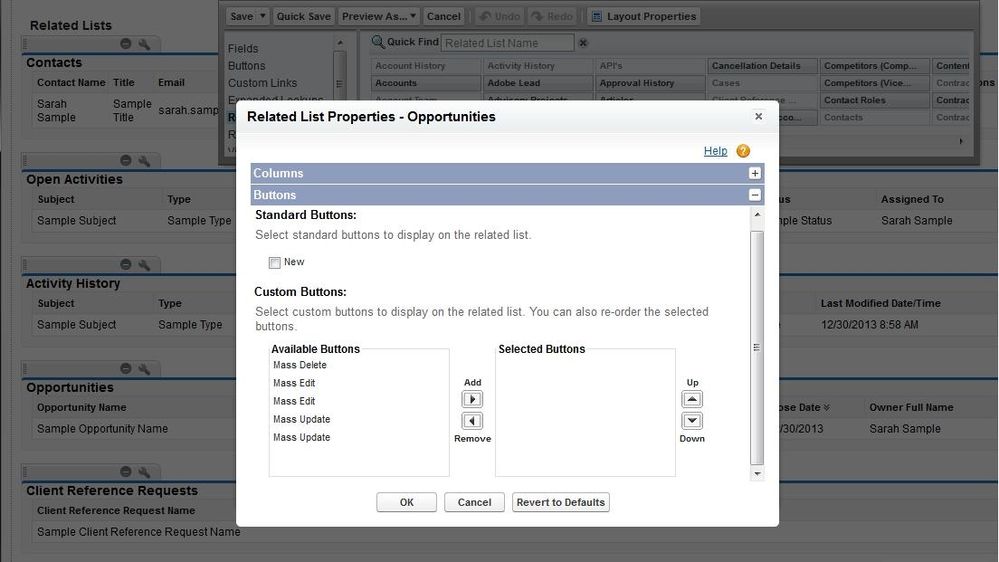This screenshot has width=999, height=562.
Task: Collapse the Buttons section
Action: pos(754,195)
